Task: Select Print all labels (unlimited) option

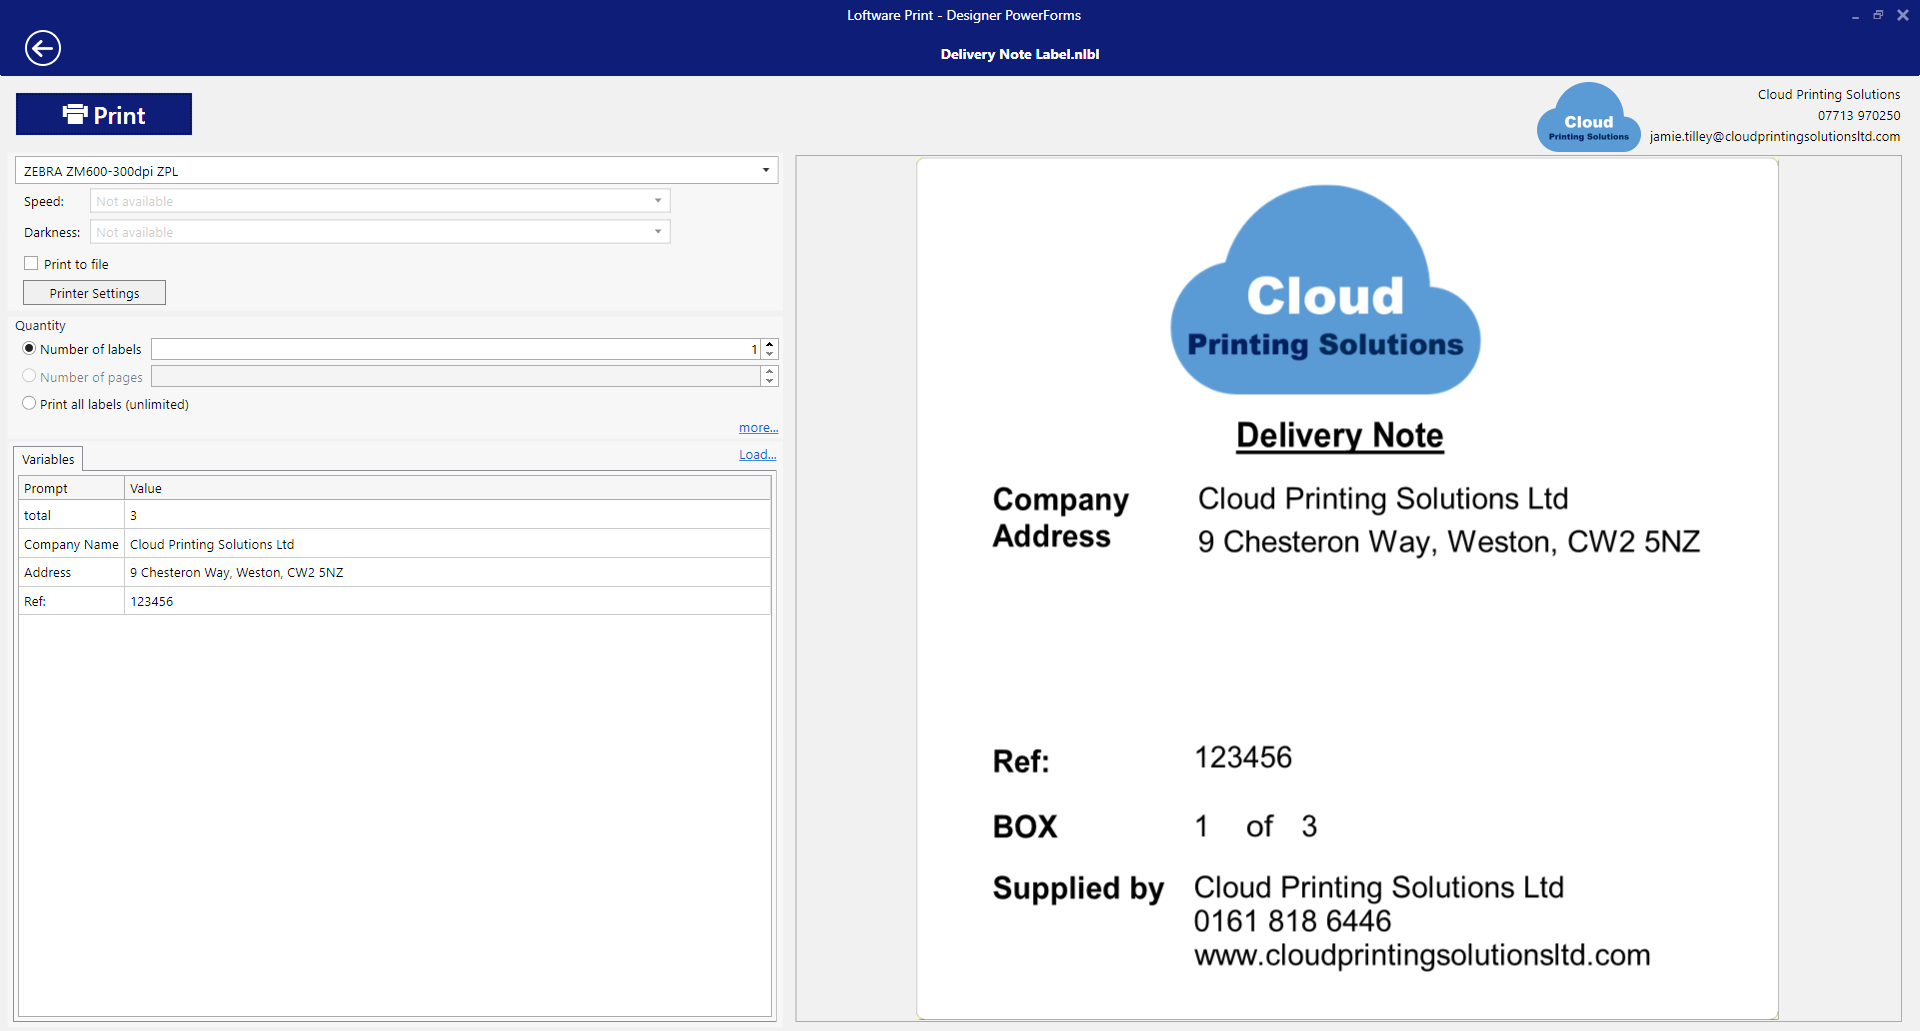Action: (x=29, y=404)
